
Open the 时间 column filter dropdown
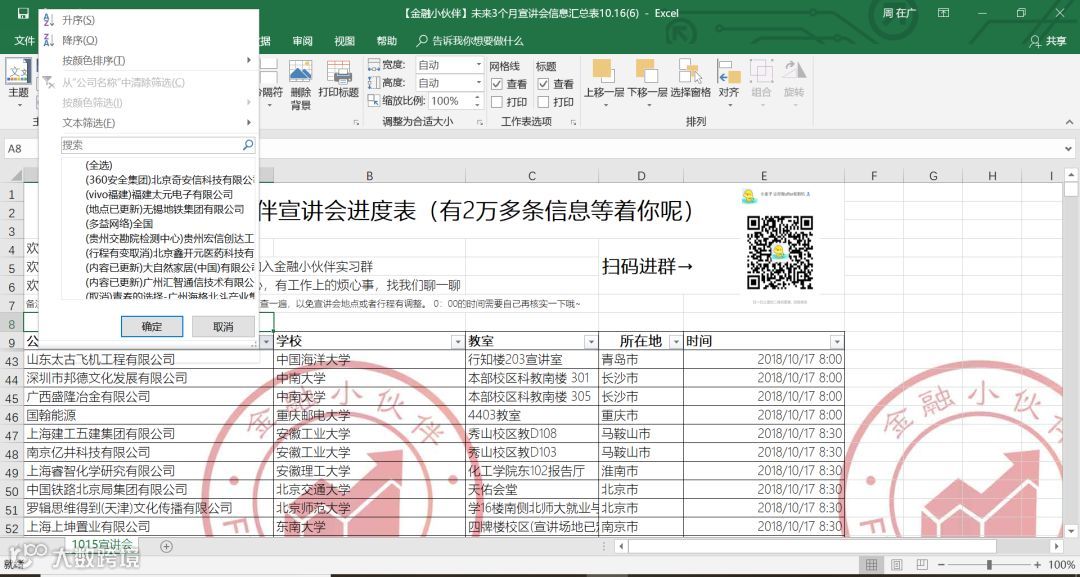(836, 342)
